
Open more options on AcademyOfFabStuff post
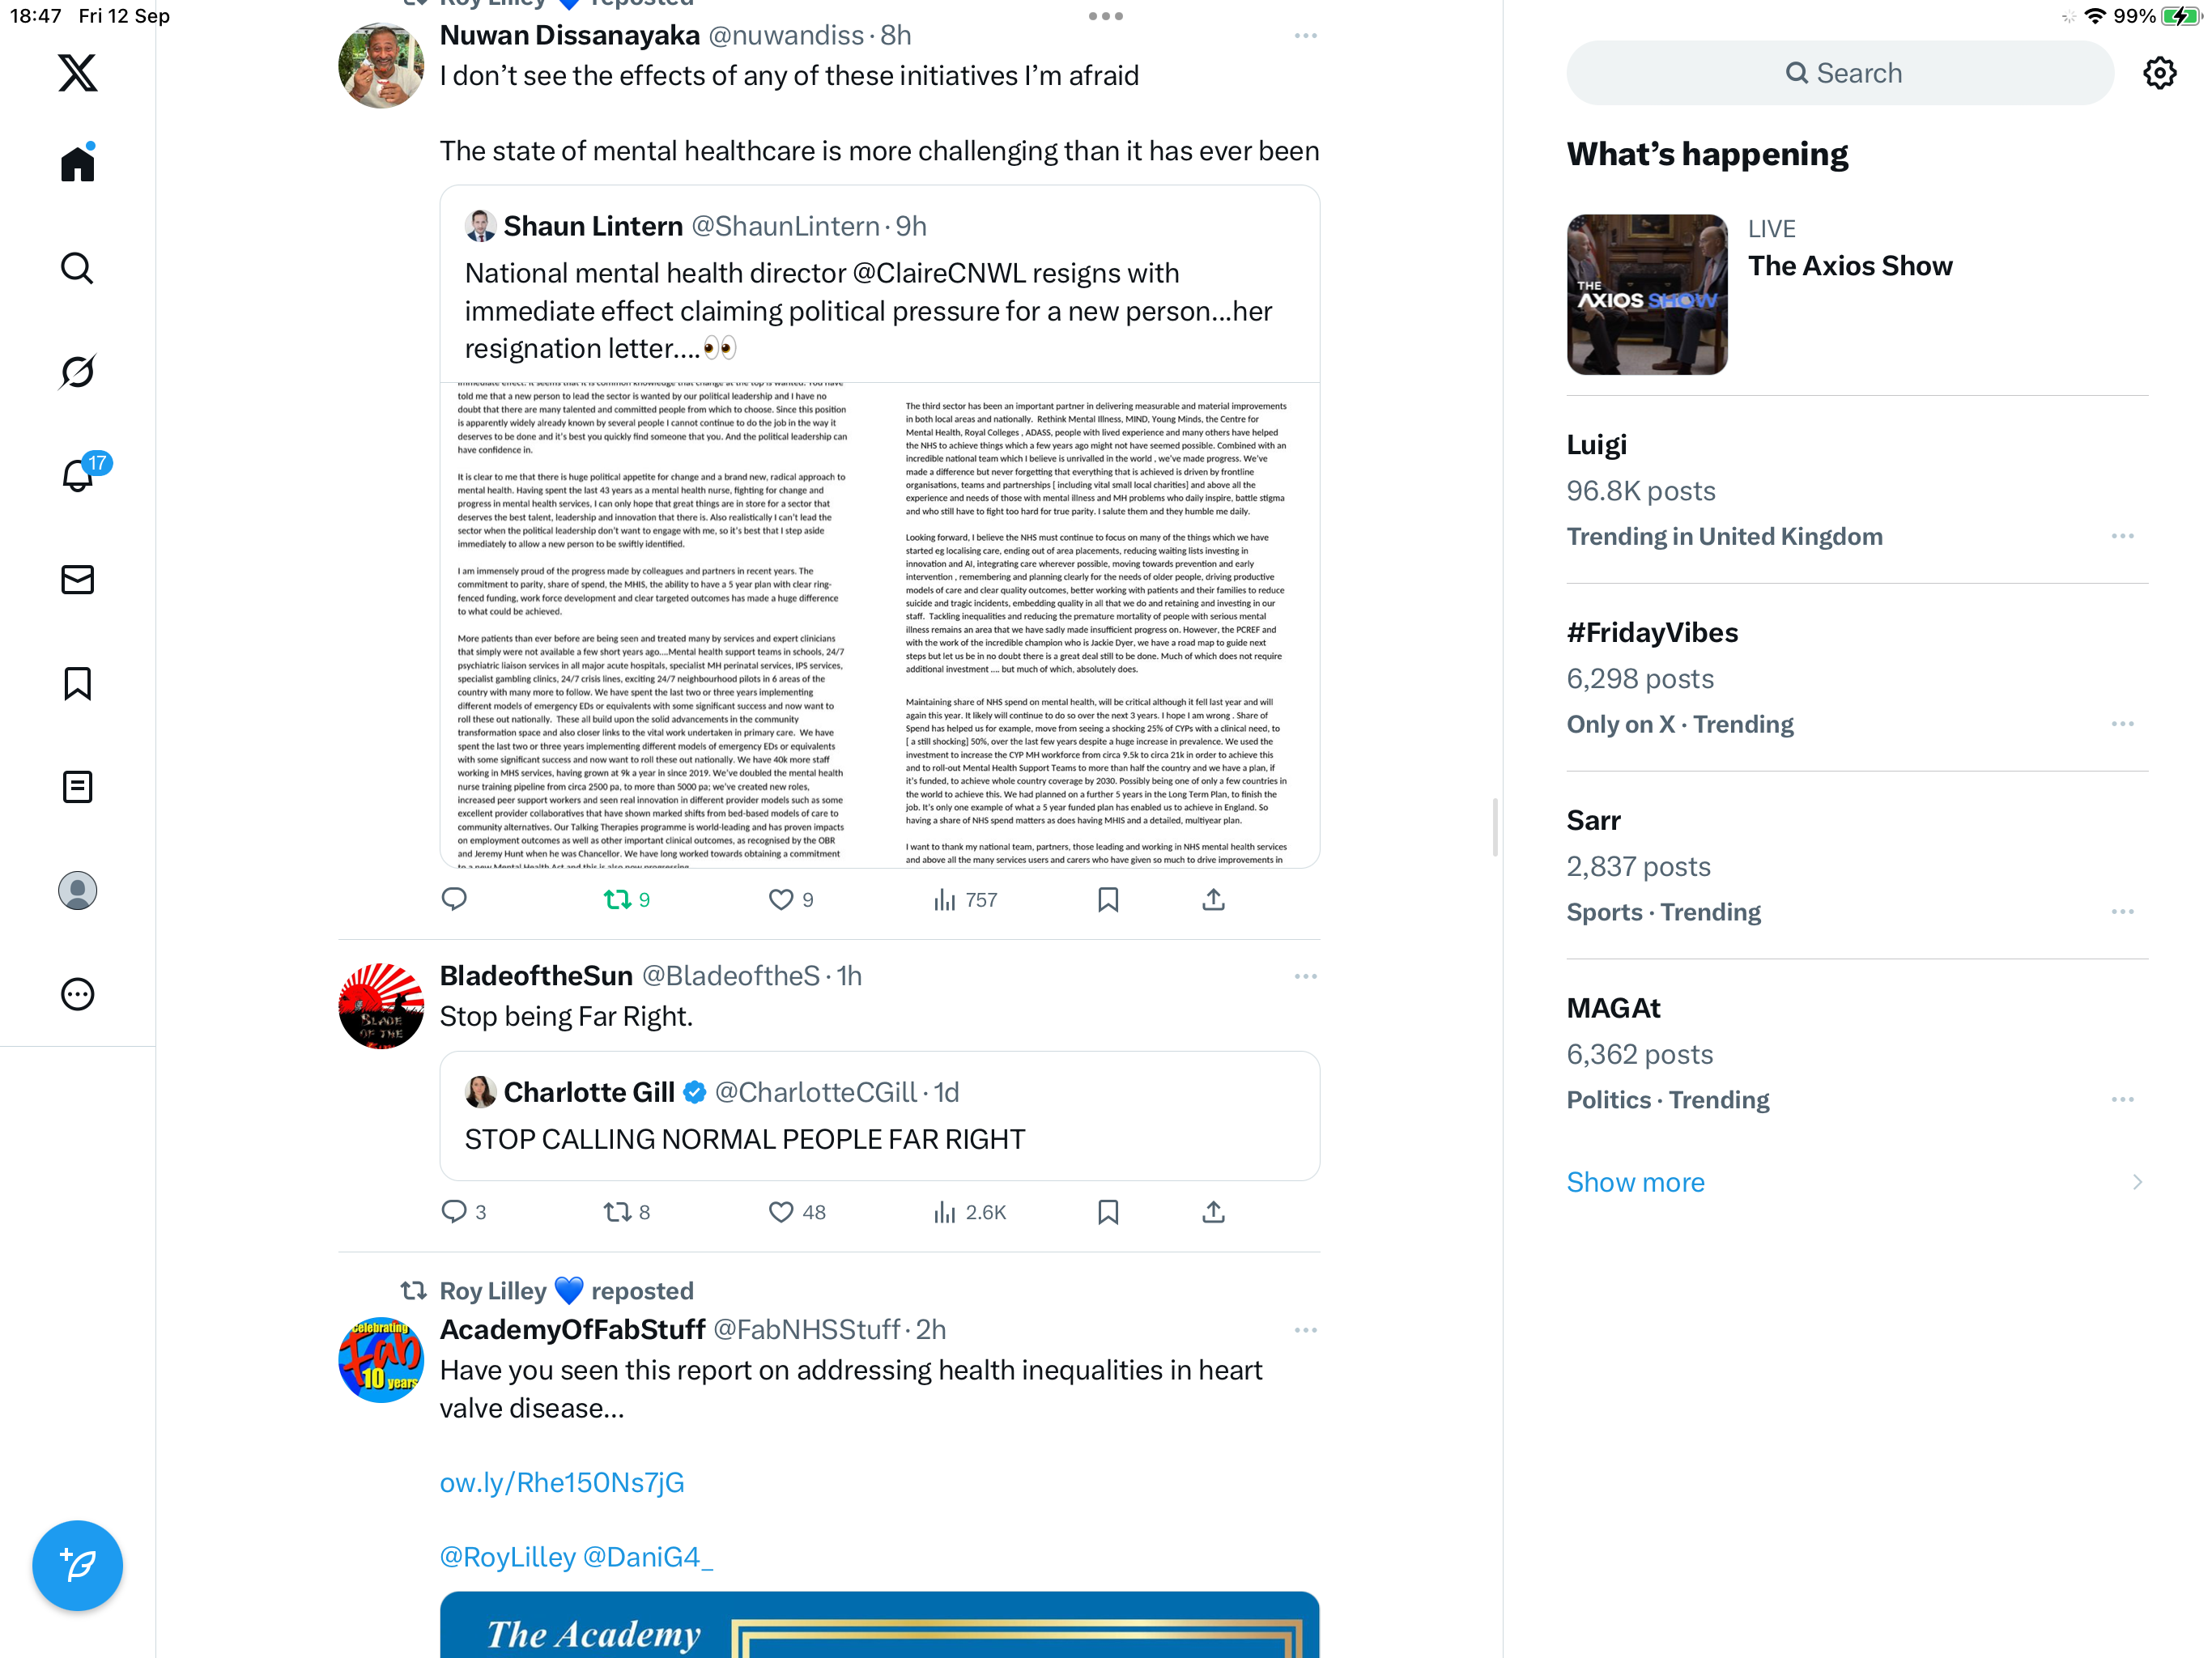pos(1305,1330)
